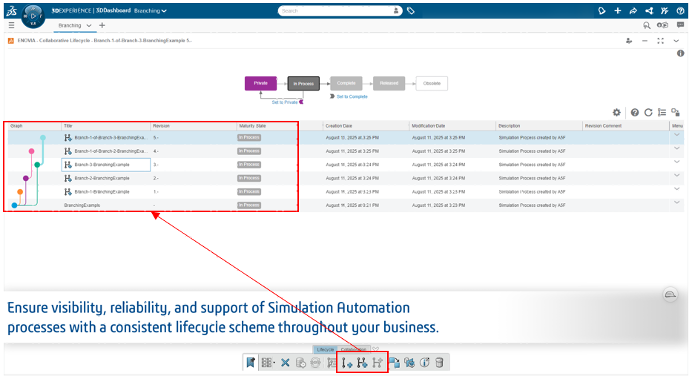The image size is (692, 376).
Task: Click the blue root graph node
Action: pyautogui.click(x=14, y=205)
